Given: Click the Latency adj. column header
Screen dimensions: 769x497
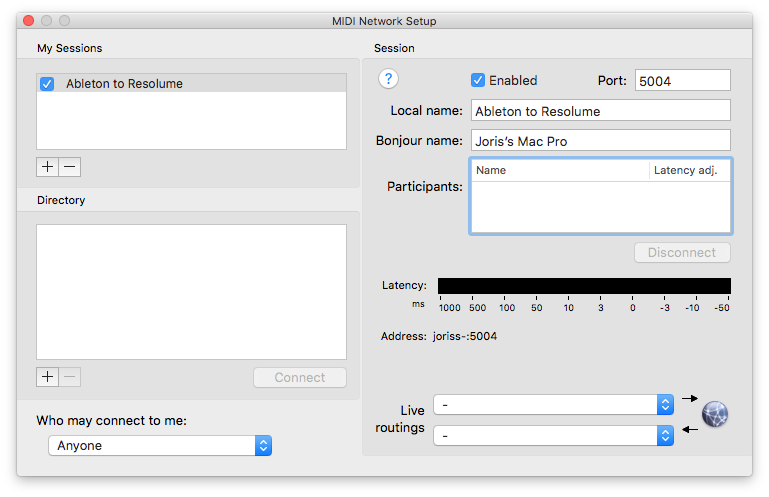Looking at the screenshot, I should point(688,171).
